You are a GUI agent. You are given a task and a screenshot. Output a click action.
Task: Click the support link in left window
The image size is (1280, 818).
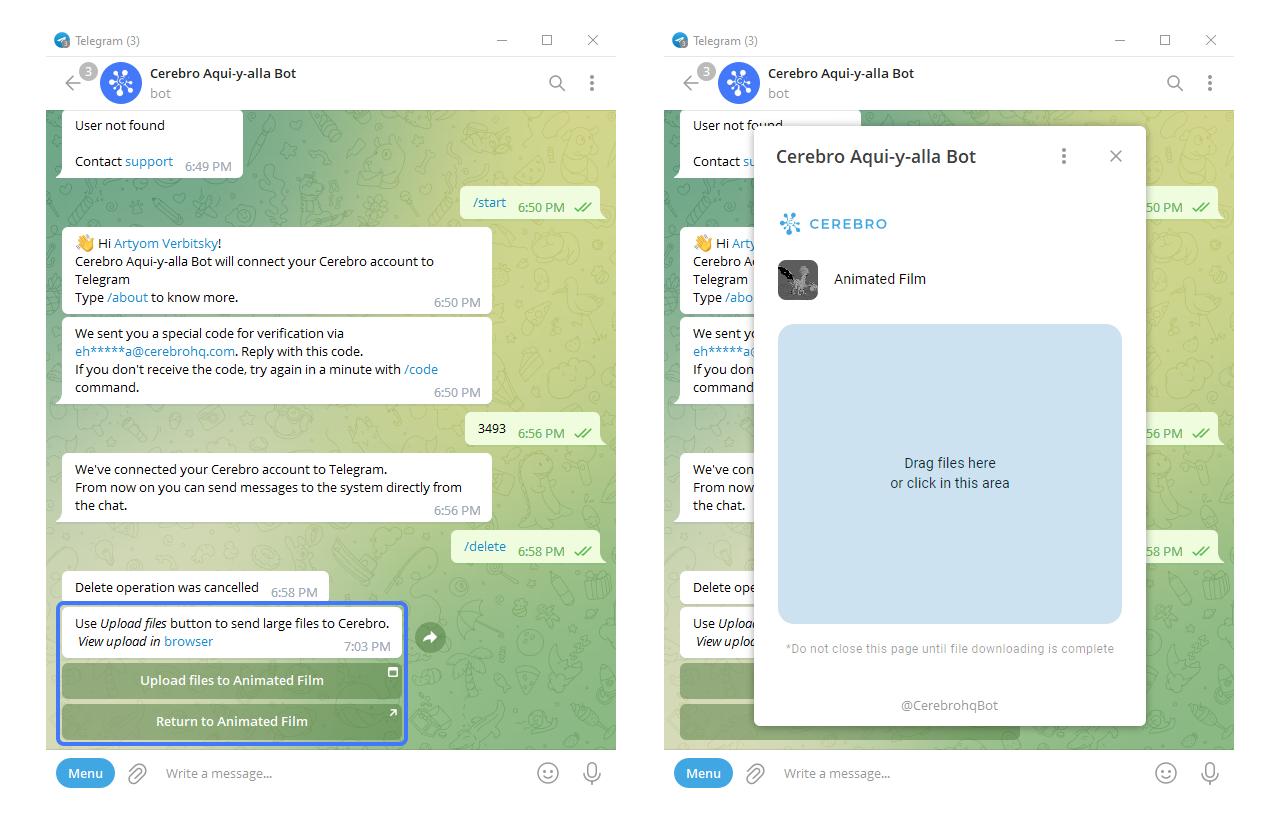coord(149,161)
